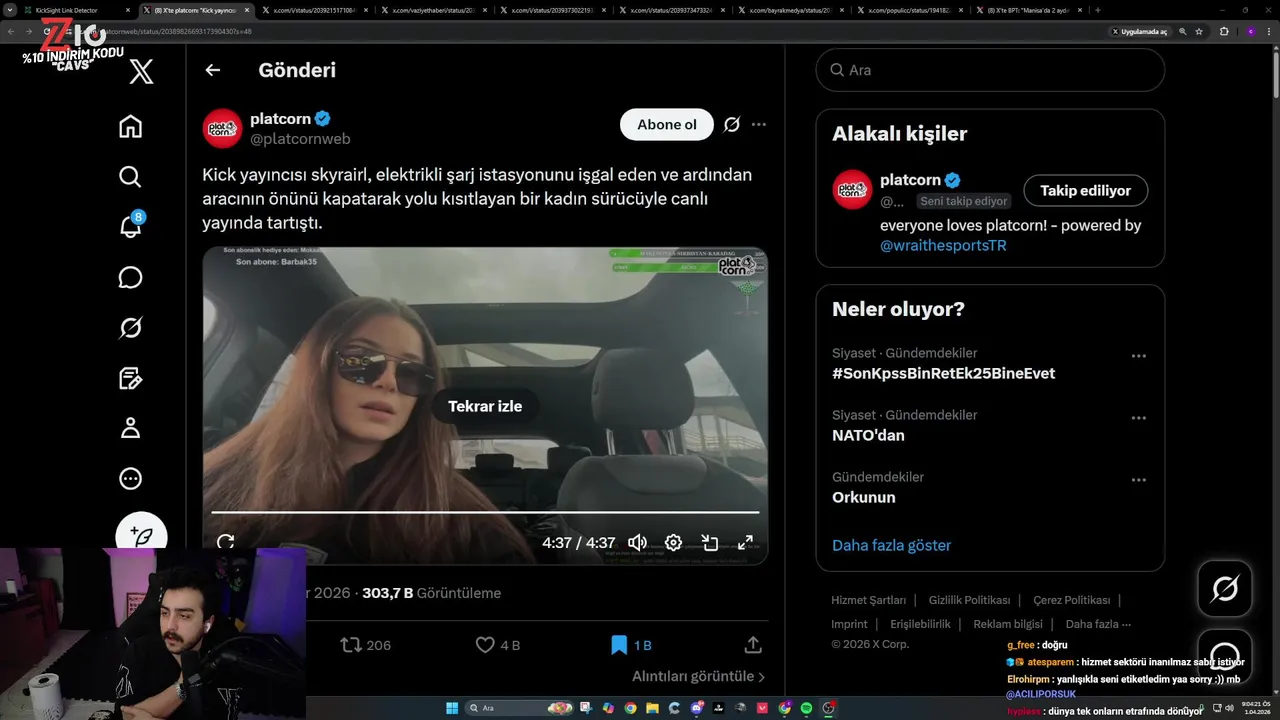Toggle the Takip ediliyor follow button

pos(1085,190)
